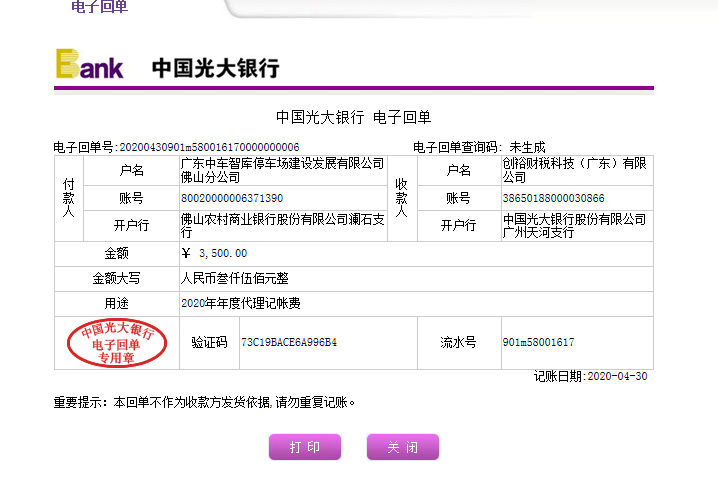Click amount in words 人民币叁仟伍佰元整

(235, 278)
